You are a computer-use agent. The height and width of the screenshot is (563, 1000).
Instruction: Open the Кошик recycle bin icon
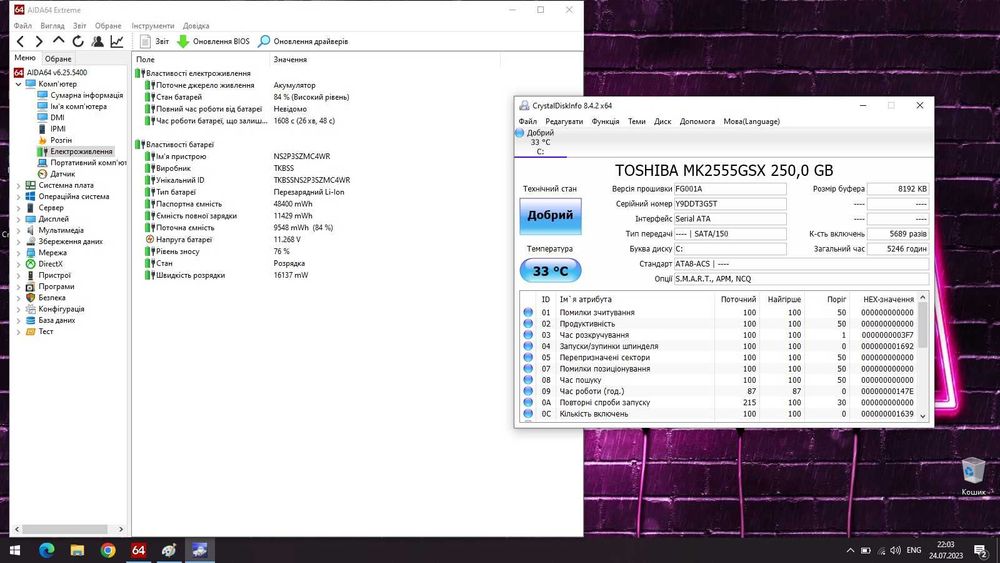click(x=973, y=476)
